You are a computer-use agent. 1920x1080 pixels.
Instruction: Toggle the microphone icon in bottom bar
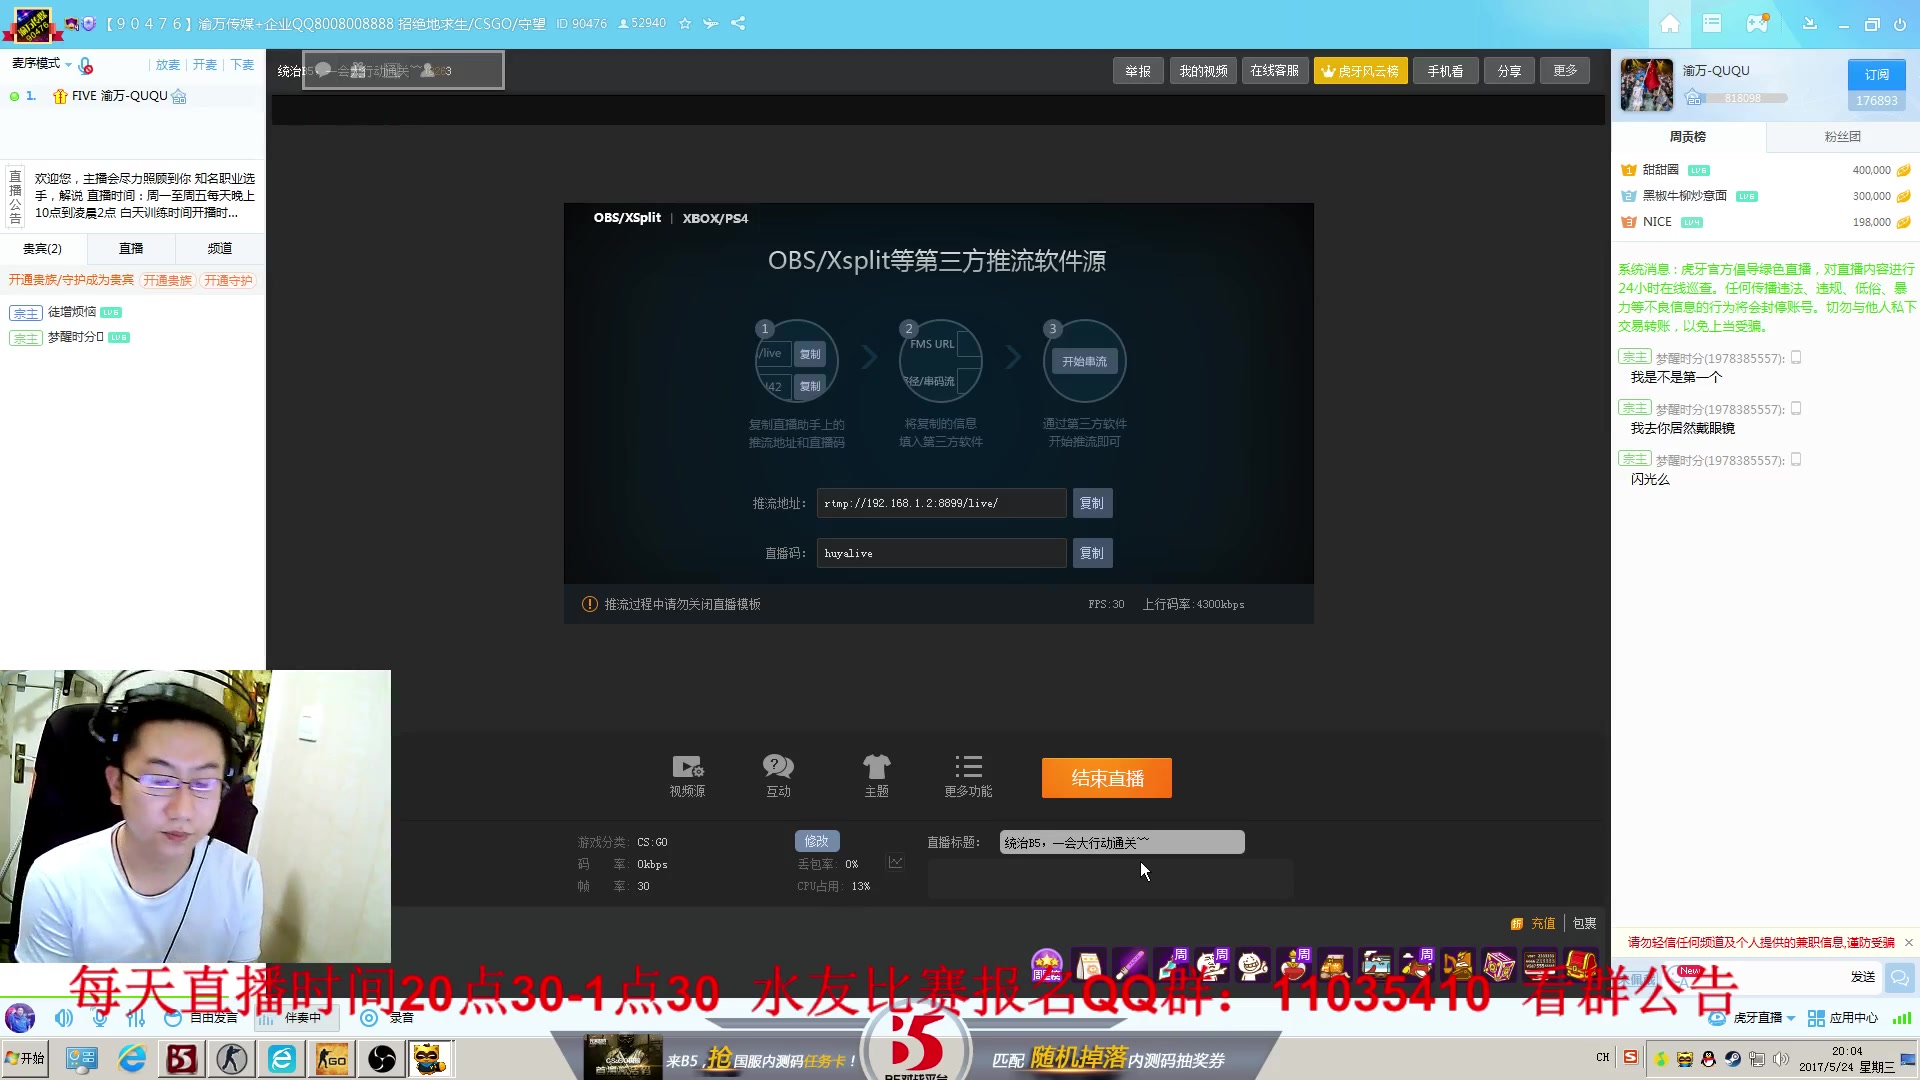point(100,1018)
